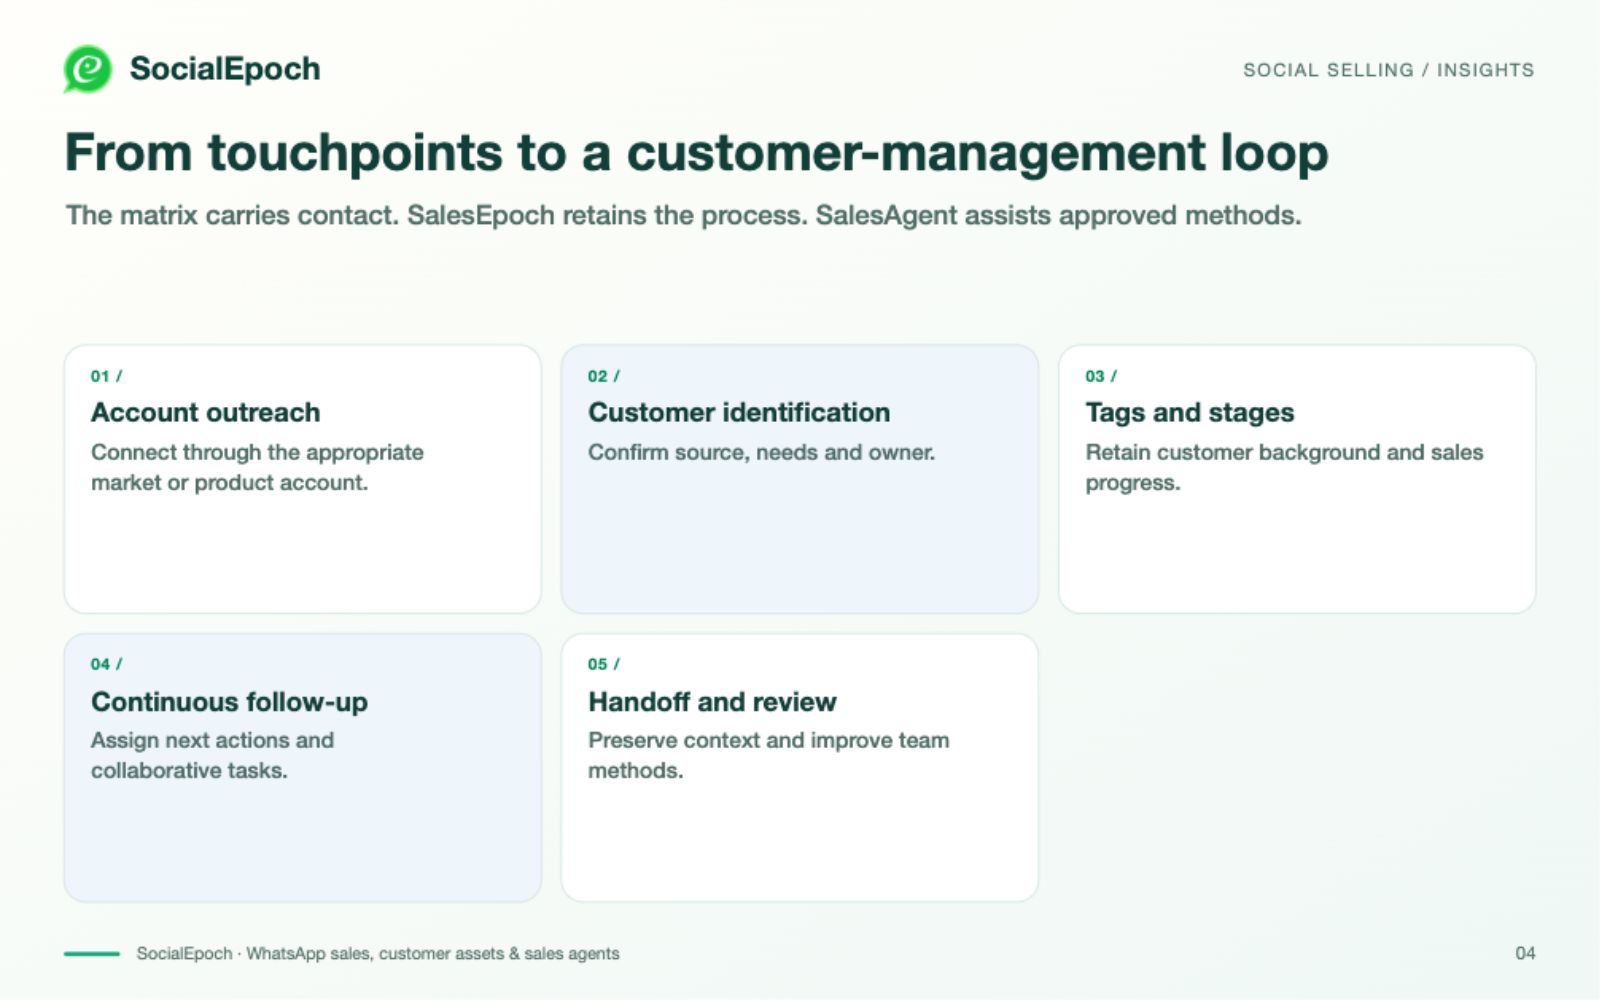Image resolution: width=1600 pixels, height=1000 pixels.
Task: Click the SocialEpoch green logo icon
Action: (88, 69)
